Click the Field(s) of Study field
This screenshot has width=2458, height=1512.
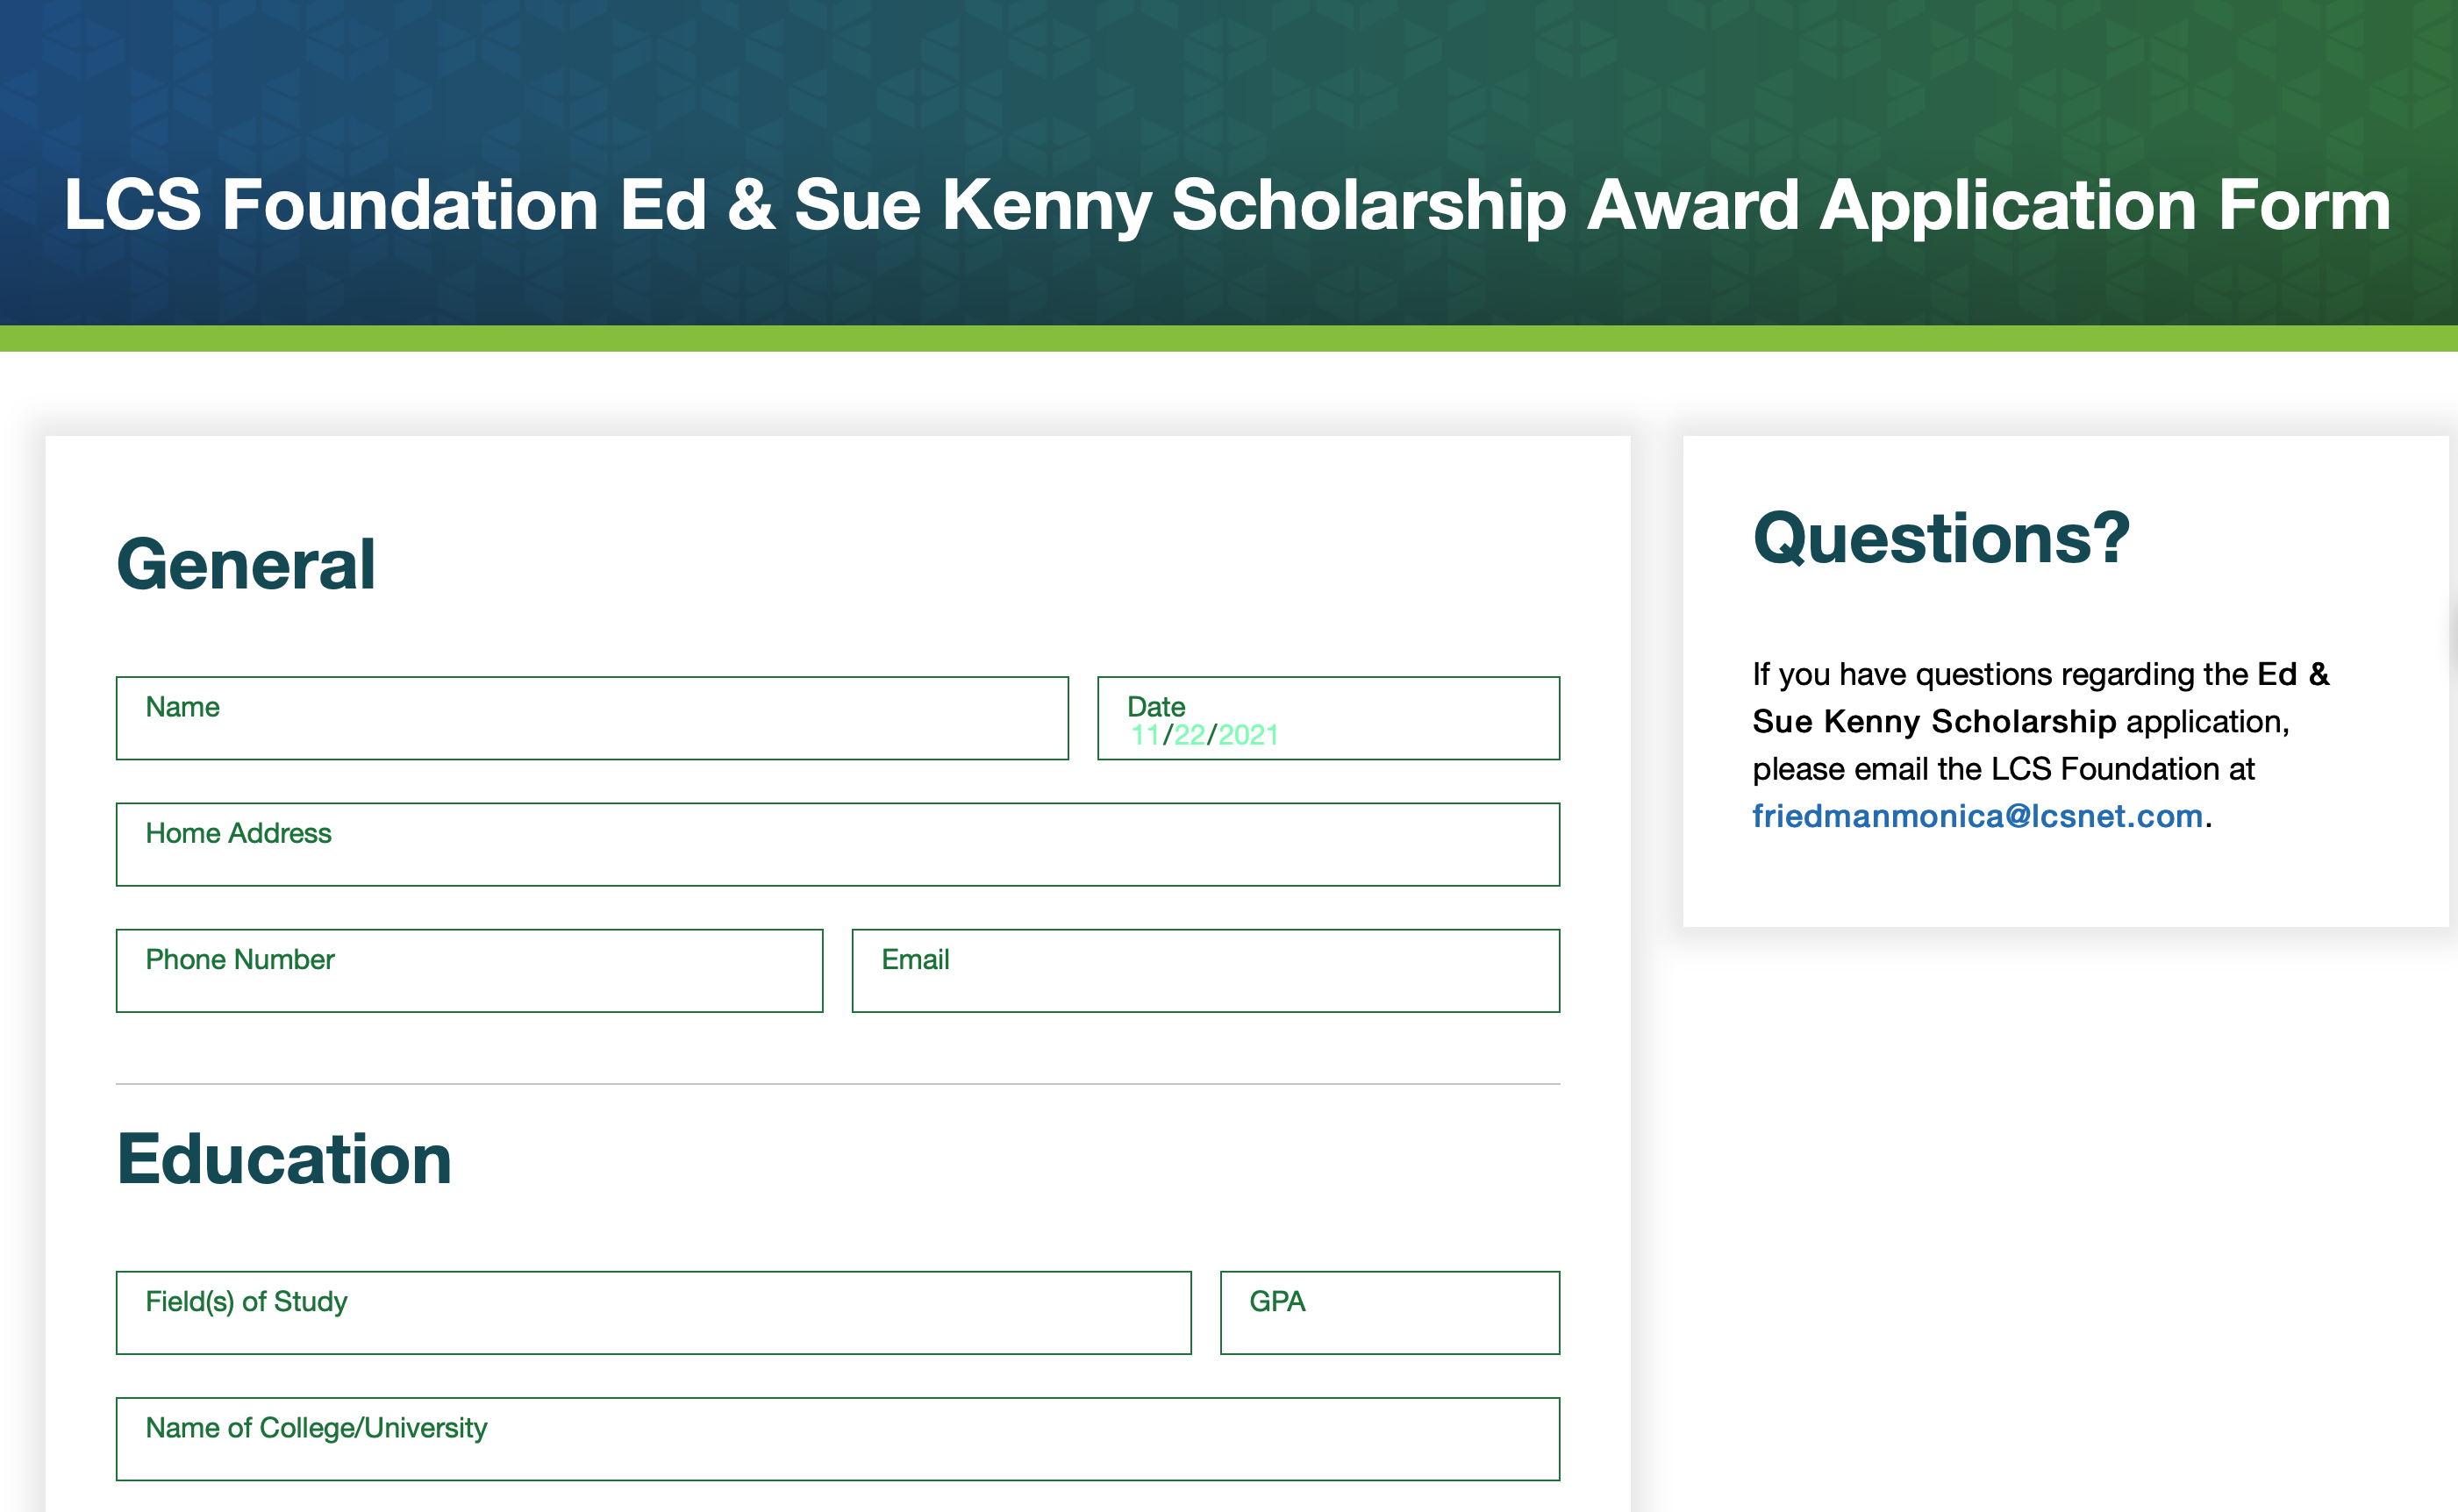654,1313
